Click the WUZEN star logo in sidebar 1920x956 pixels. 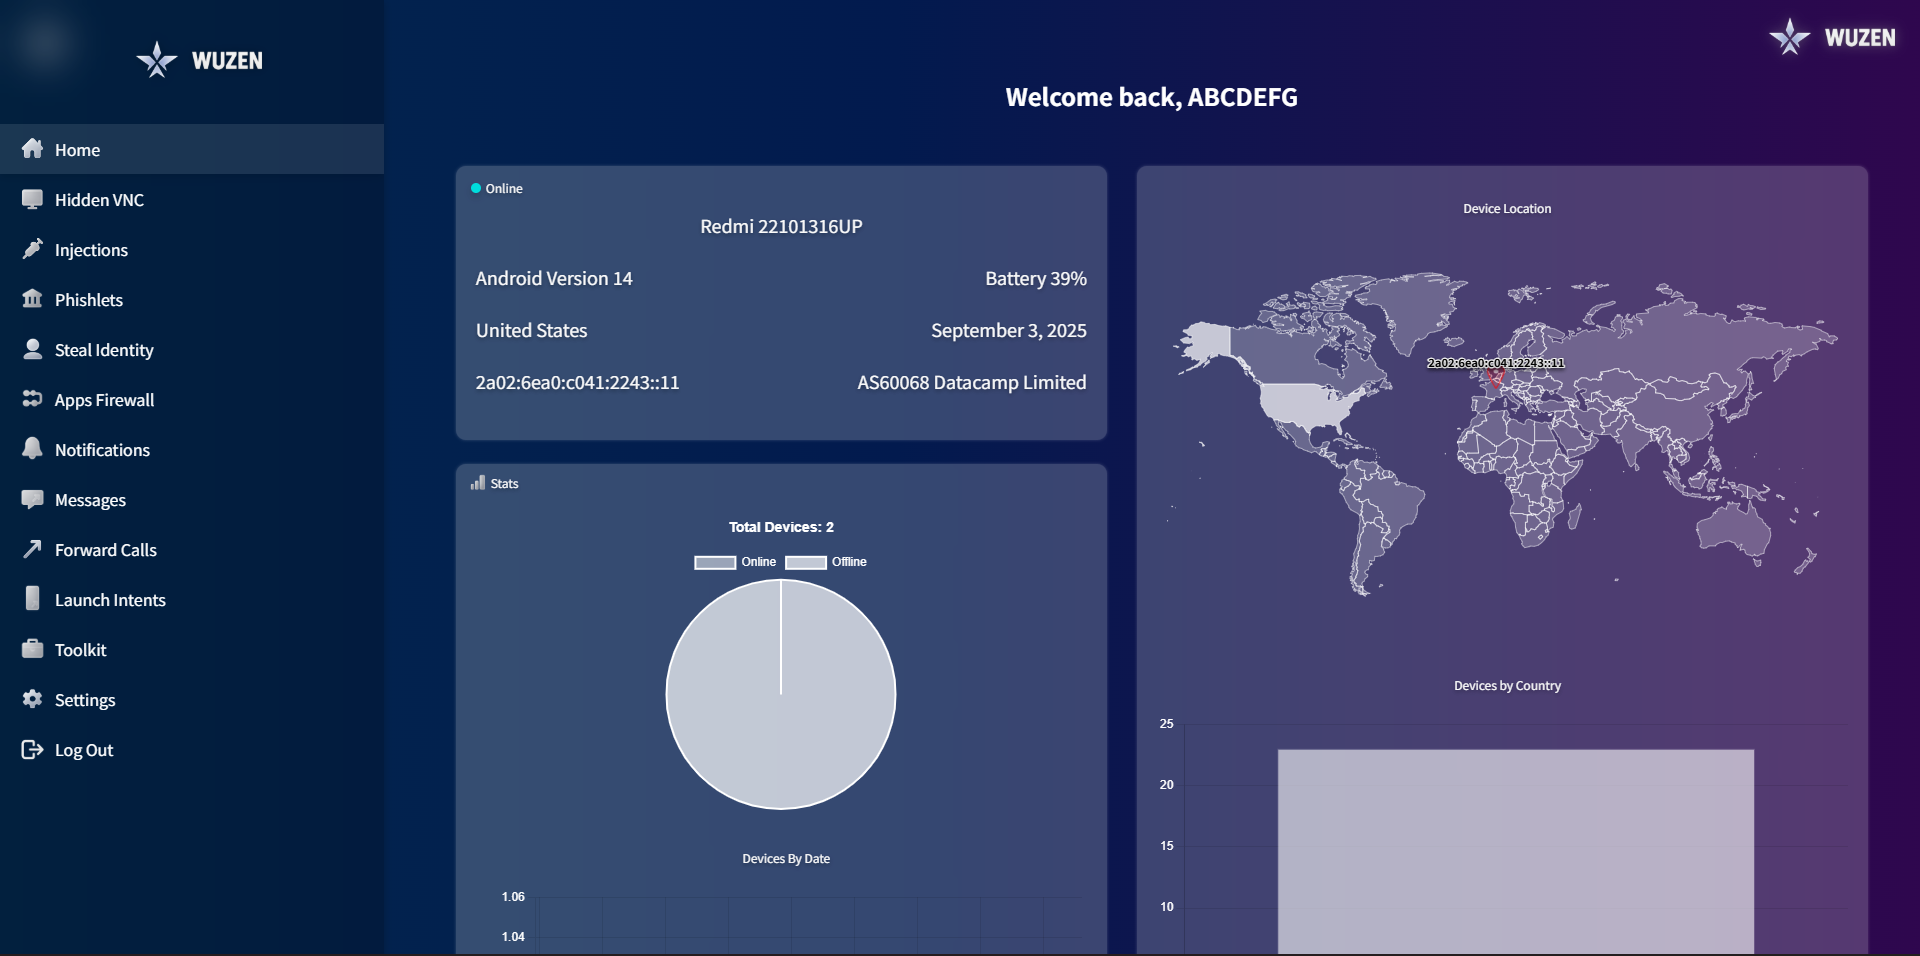point(157,60)
